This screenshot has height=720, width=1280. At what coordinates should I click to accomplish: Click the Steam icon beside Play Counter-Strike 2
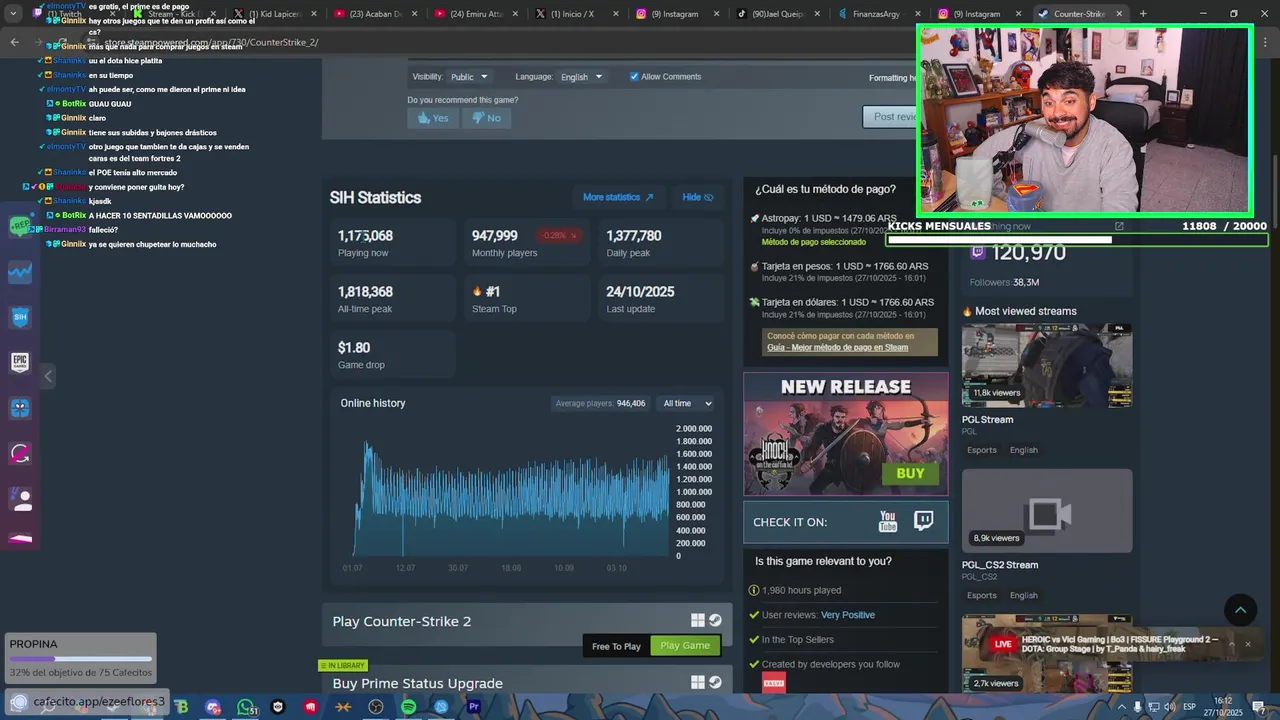coord(715,621)
